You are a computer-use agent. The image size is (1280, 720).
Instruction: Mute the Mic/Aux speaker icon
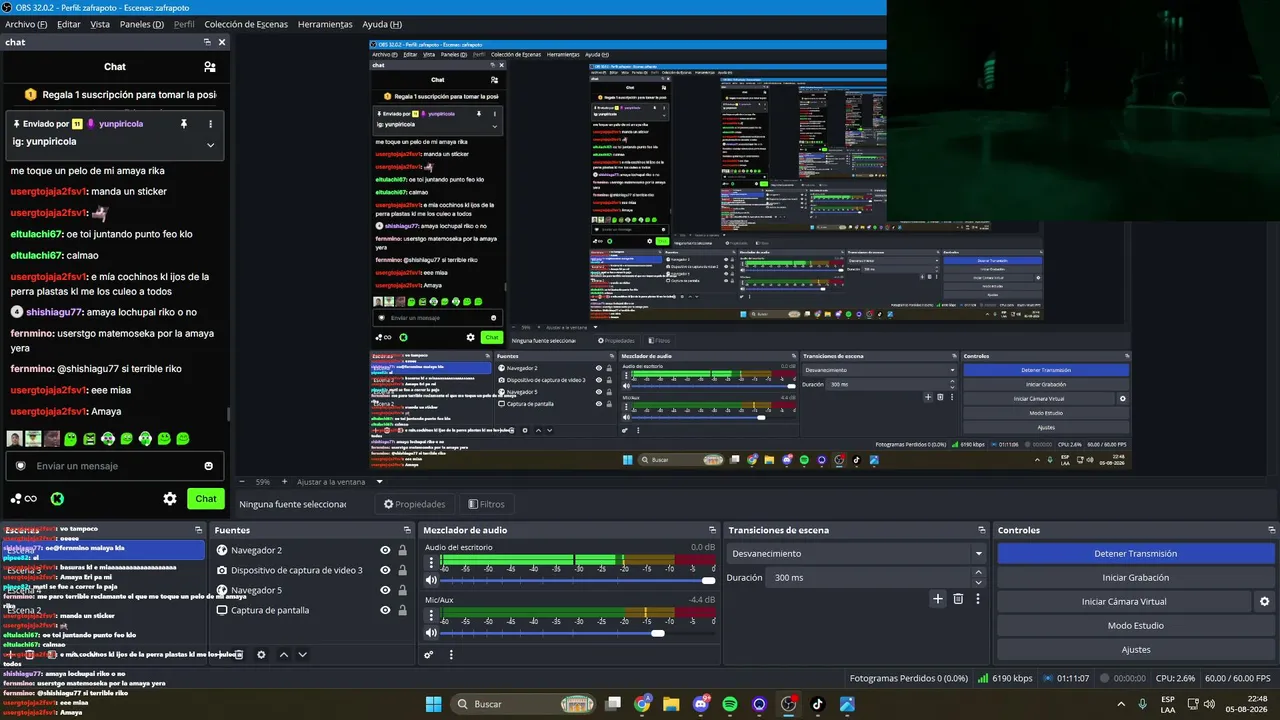pos(431,633)
